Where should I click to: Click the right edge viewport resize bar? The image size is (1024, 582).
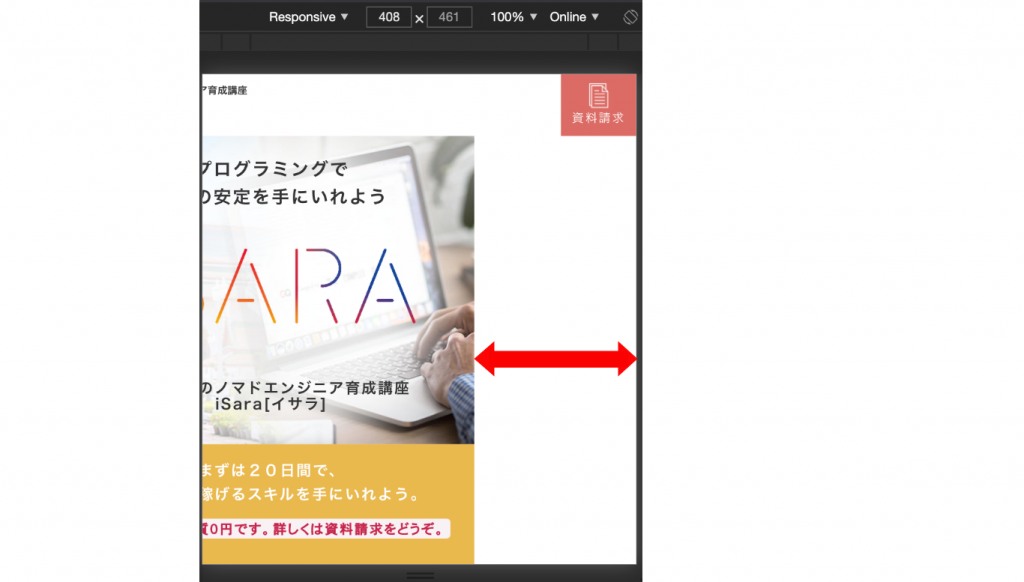click(639, 320)
